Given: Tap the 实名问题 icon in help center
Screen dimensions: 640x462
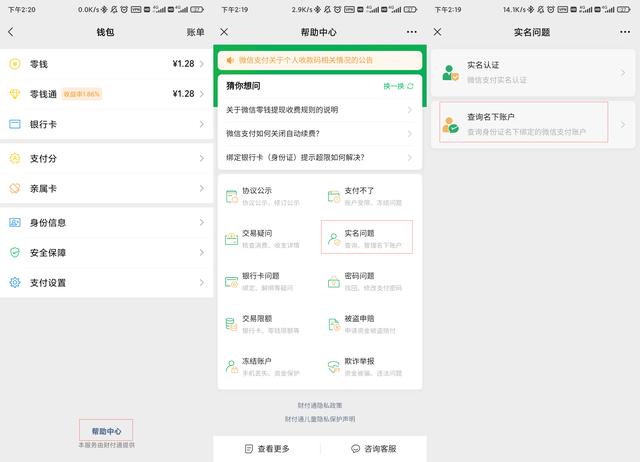Looking at the screenshot, I should [334, 239].
